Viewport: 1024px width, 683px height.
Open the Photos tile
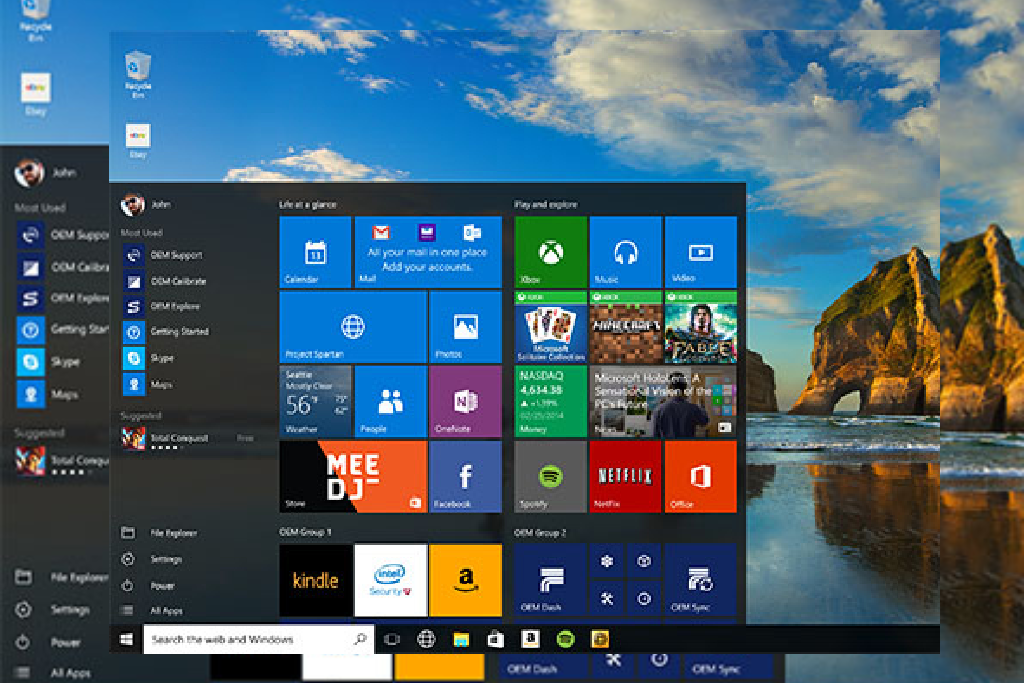[x=466, y=327]
